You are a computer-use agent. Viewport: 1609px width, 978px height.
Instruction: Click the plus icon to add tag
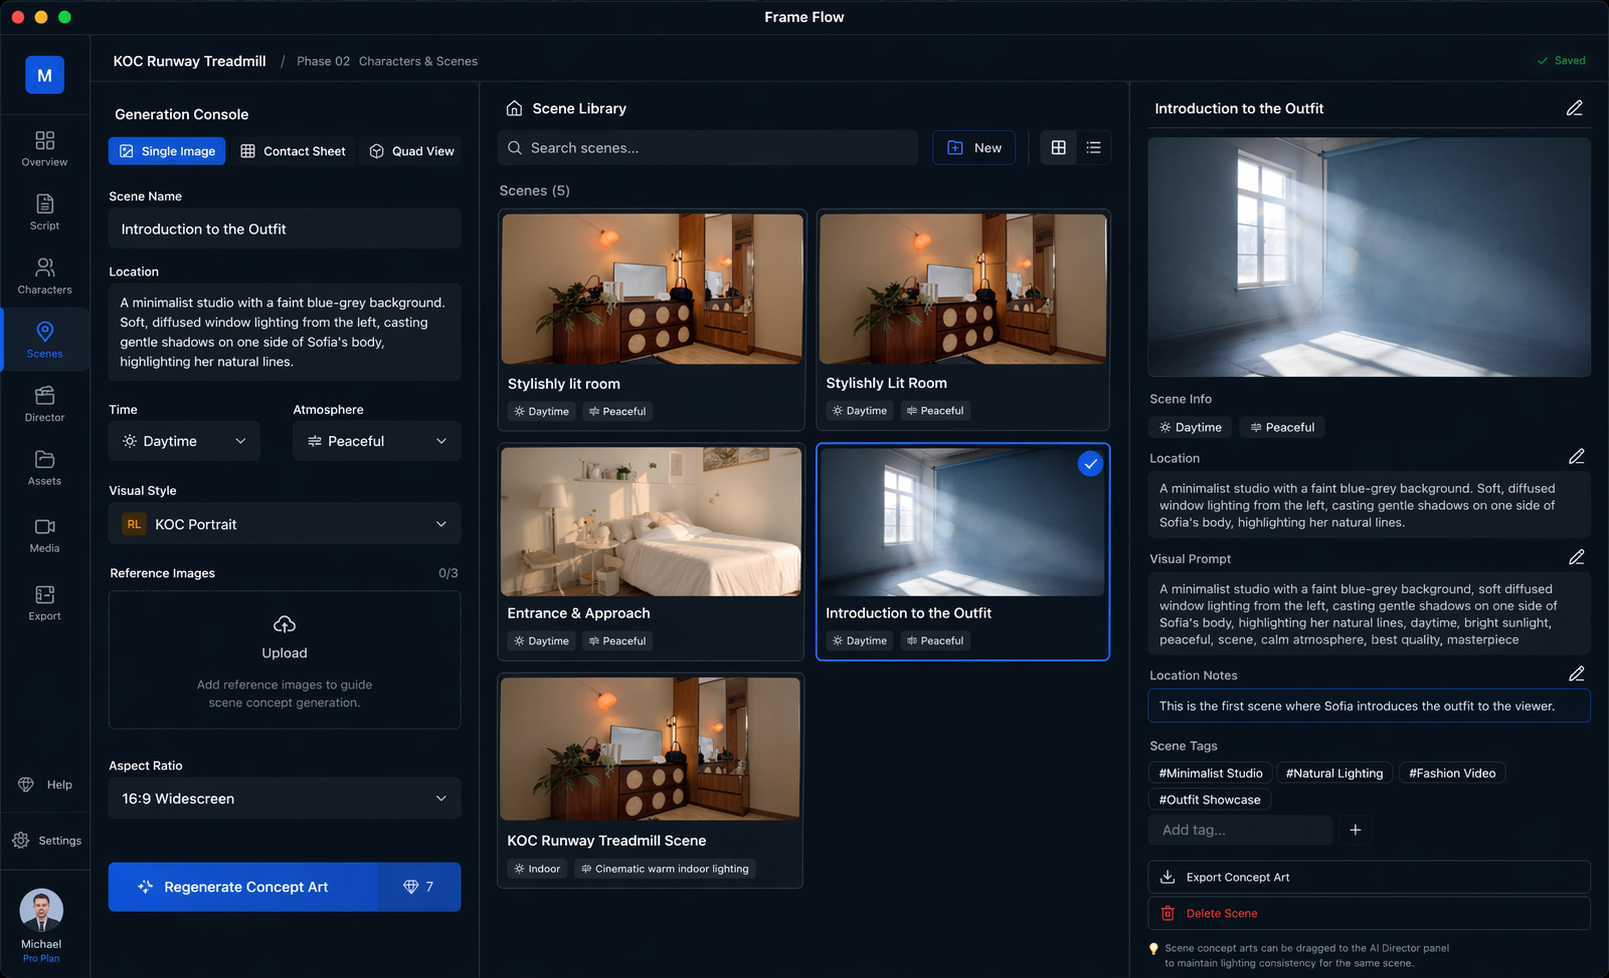click(1355, 830)
